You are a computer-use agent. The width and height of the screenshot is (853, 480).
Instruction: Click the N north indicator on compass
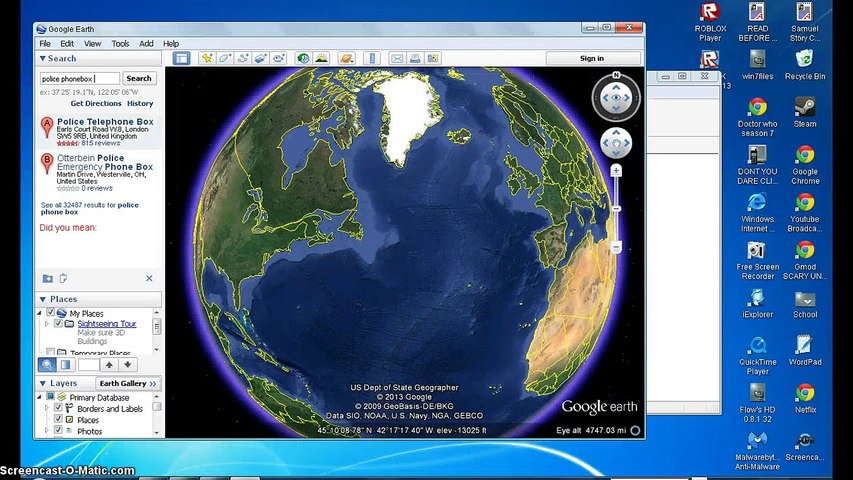click(x=616, y=75)
